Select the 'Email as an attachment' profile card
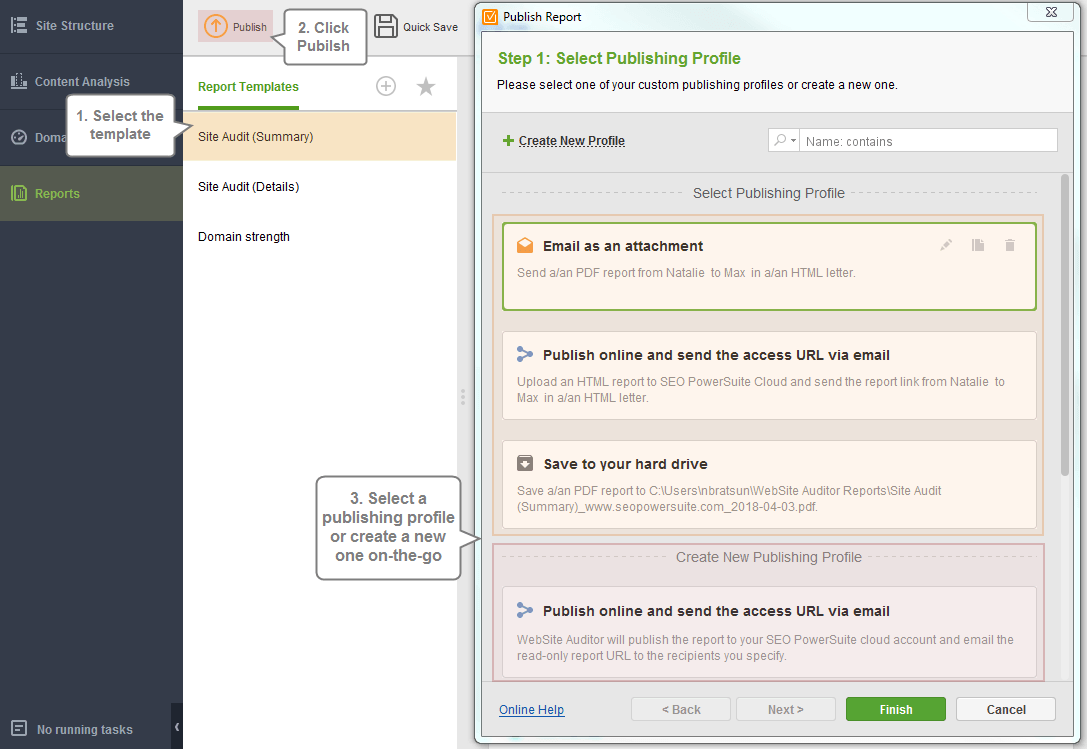Screen dimensions: 1087x749 (769, 266)
